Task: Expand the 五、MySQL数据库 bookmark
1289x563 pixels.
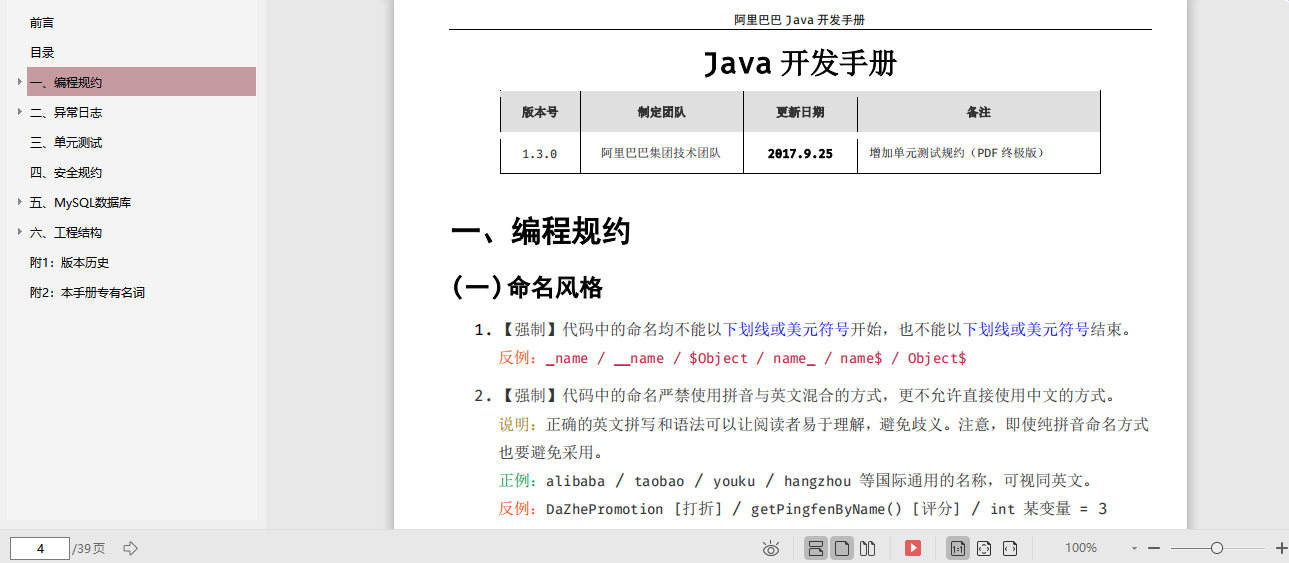Action: coord(19,202)
